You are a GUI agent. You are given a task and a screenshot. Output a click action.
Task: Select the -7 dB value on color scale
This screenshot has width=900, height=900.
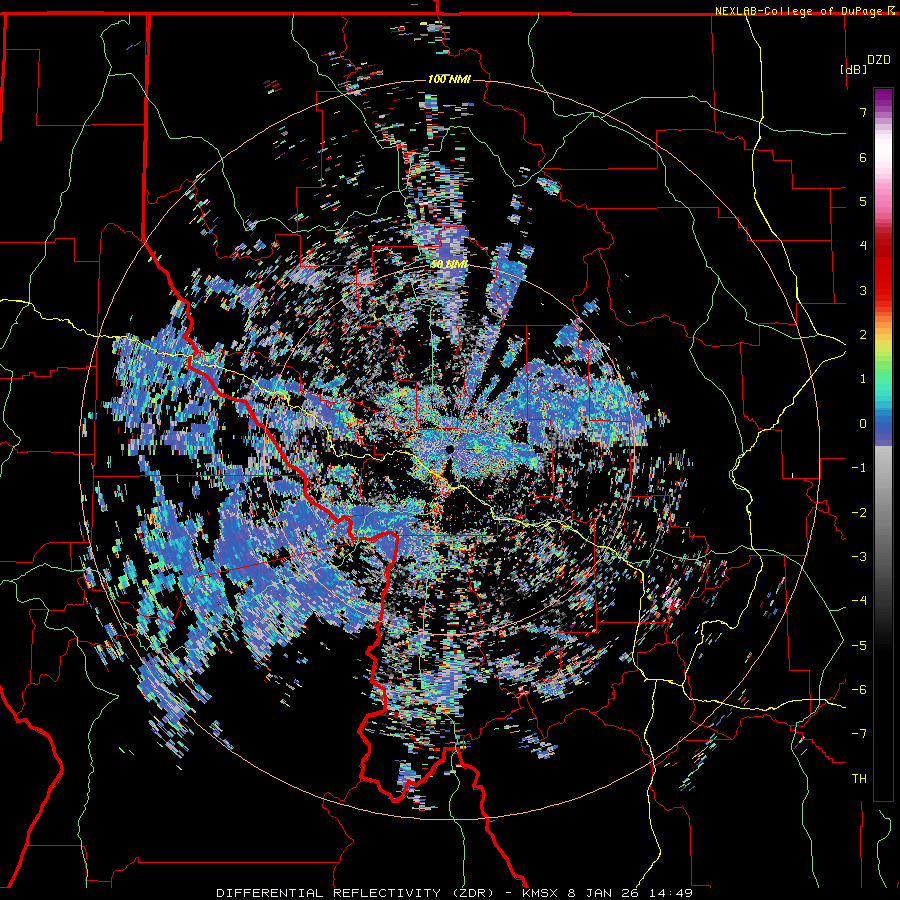tap(859, 734)
